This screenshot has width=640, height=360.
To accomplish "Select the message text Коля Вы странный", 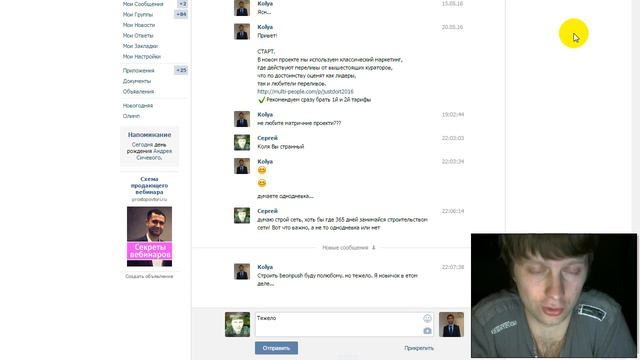I will pos(281,147).
